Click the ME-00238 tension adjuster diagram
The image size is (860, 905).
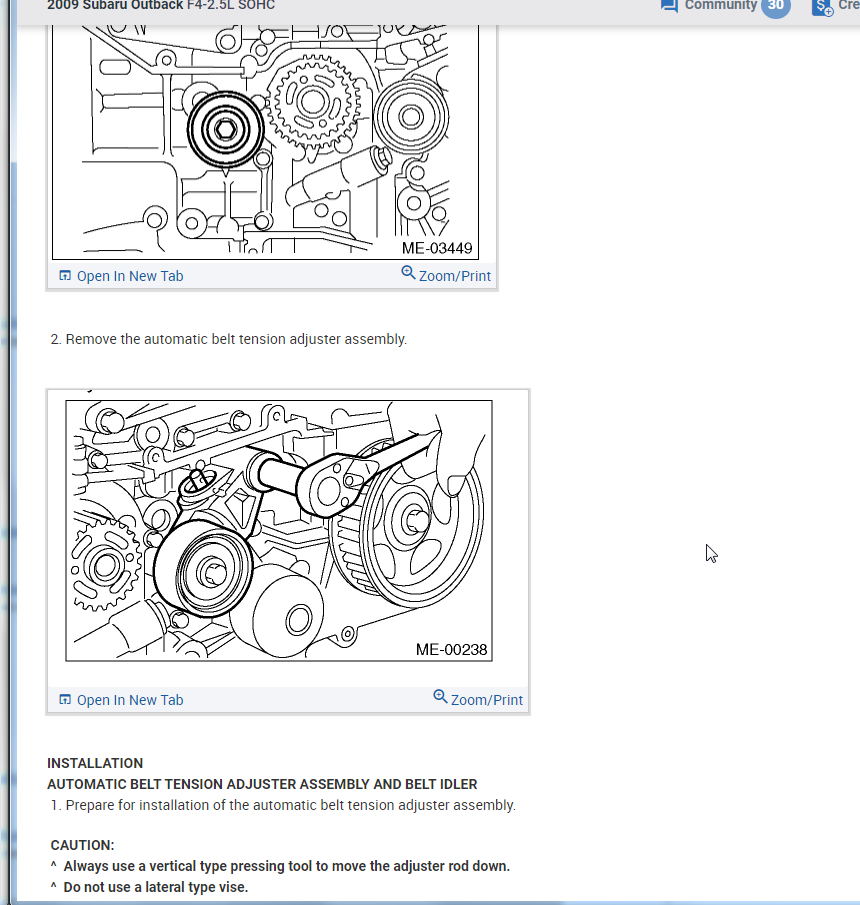279,530
